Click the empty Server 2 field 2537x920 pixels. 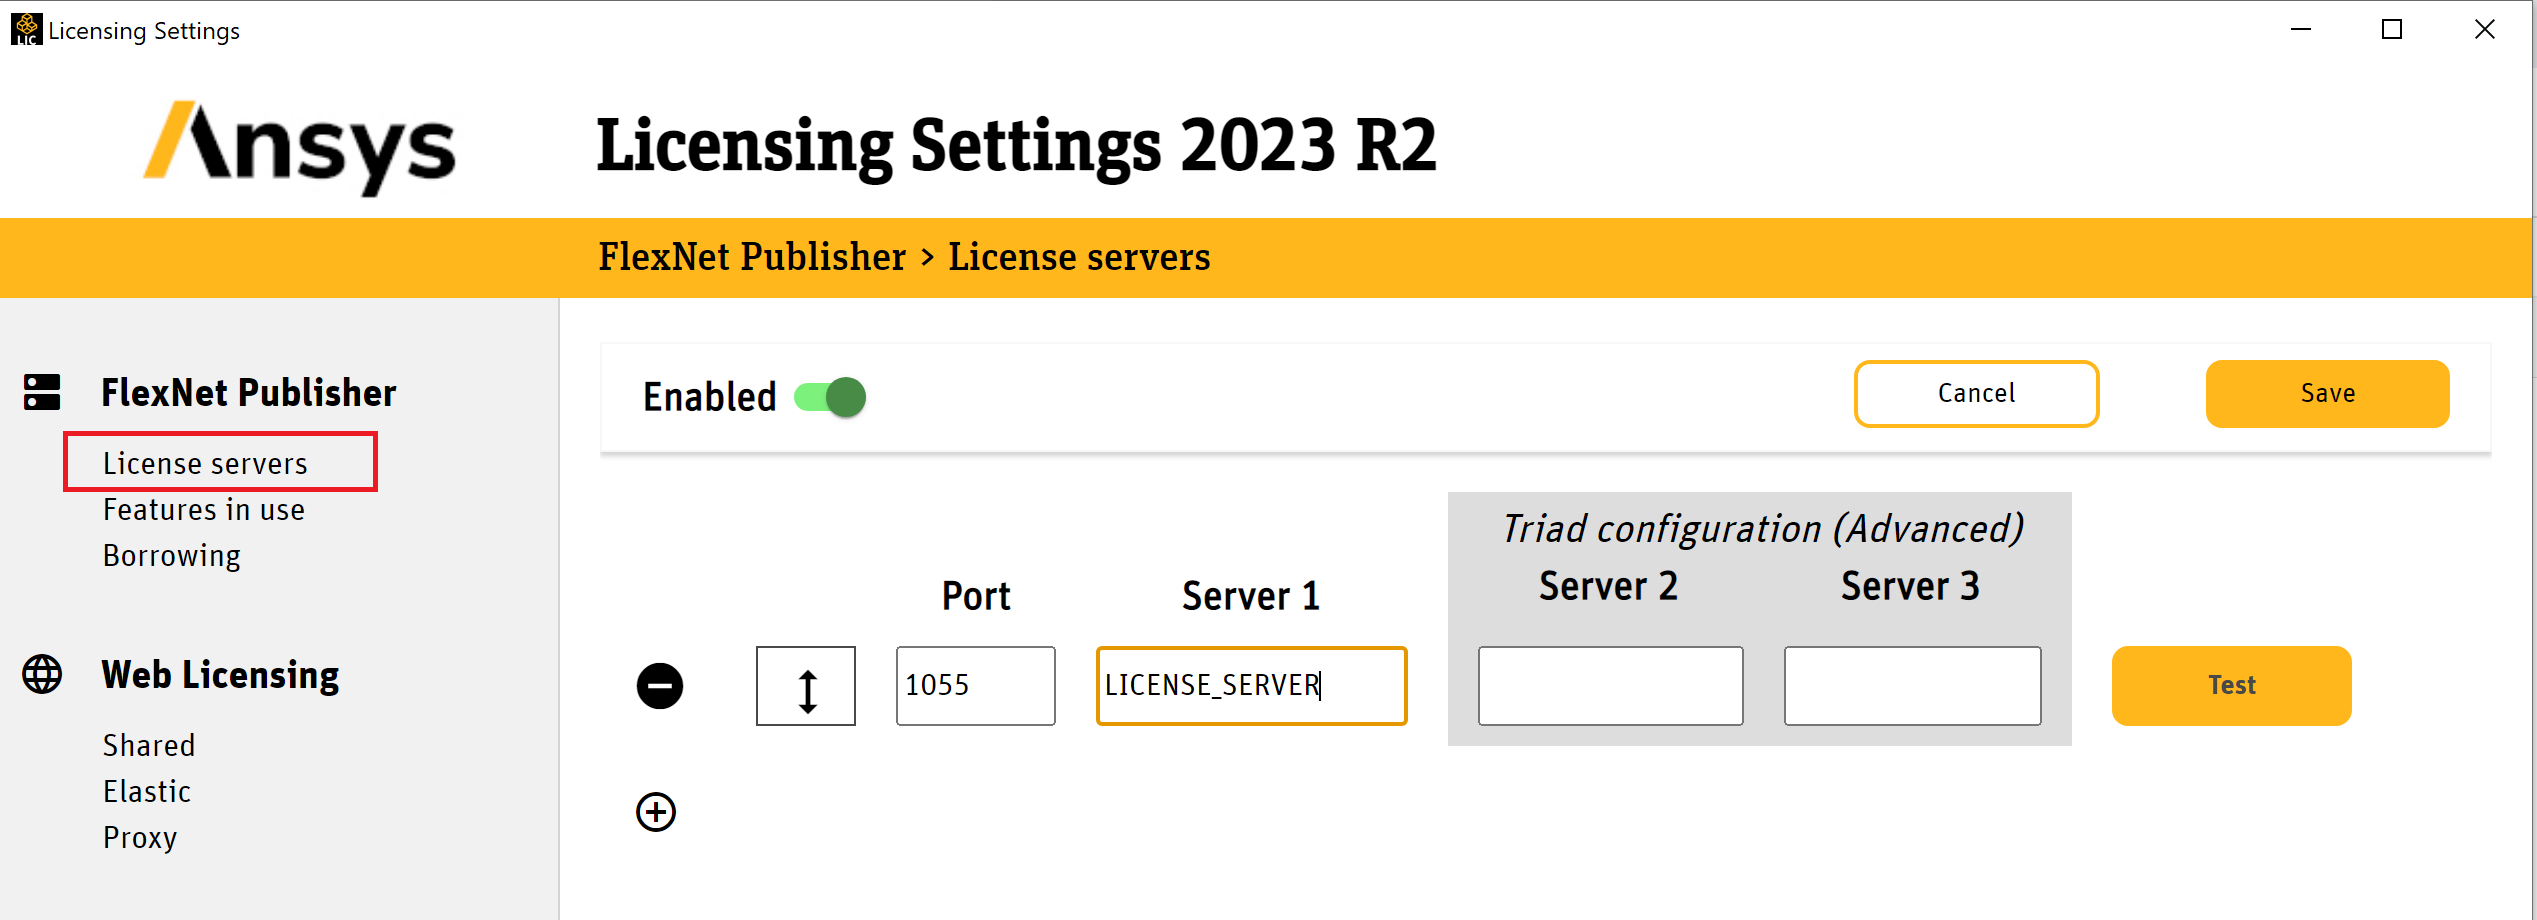pyautogui.click(x=1611, y=686)
